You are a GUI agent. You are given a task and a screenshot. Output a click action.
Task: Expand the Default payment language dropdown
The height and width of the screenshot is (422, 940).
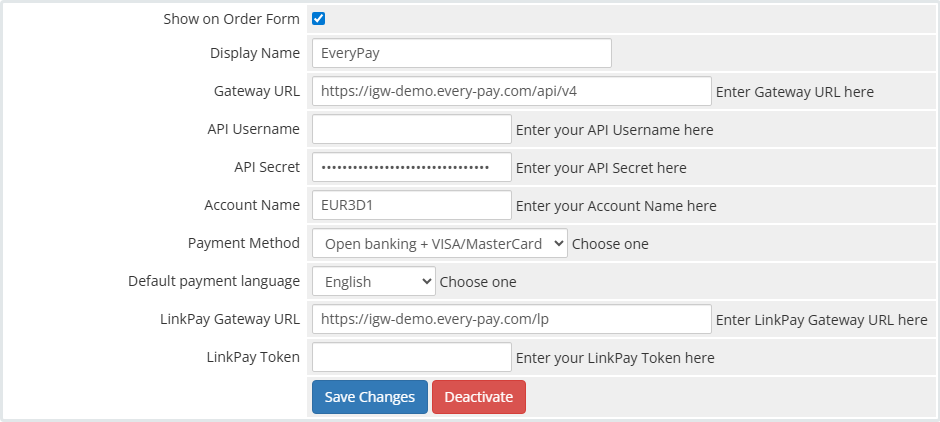[373, 281]
